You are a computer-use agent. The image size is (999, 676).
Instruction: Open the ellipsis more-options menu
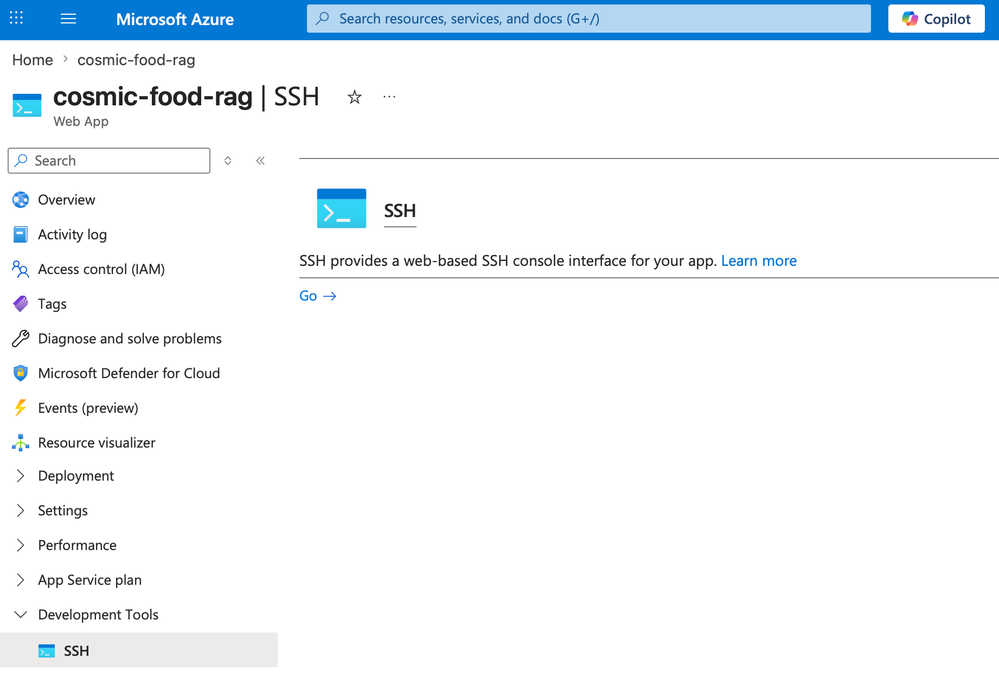coord(389,97)
